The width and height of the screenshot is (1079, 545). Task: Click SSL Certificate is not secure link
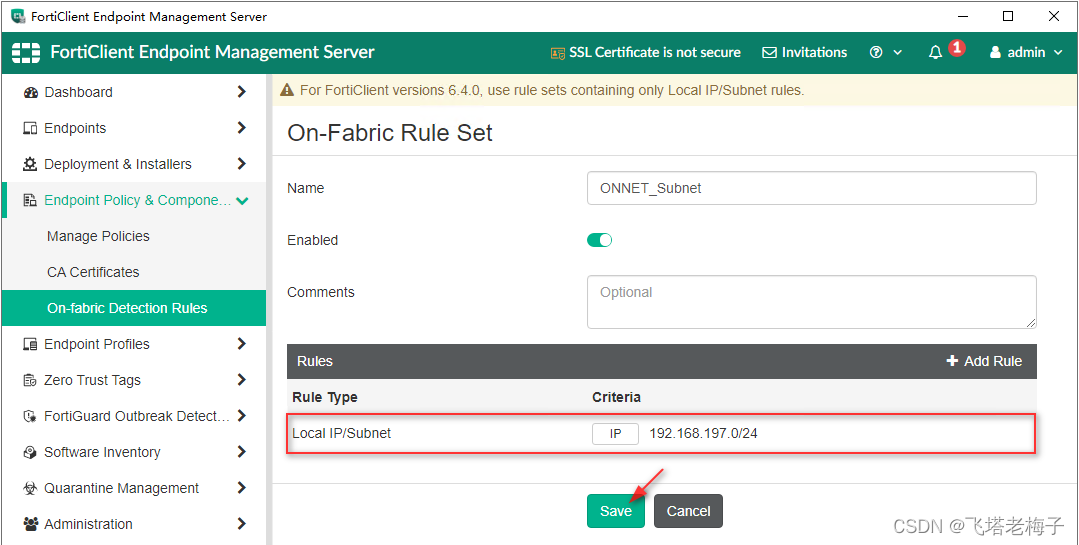pyautogui.click(x=645, y=52)
